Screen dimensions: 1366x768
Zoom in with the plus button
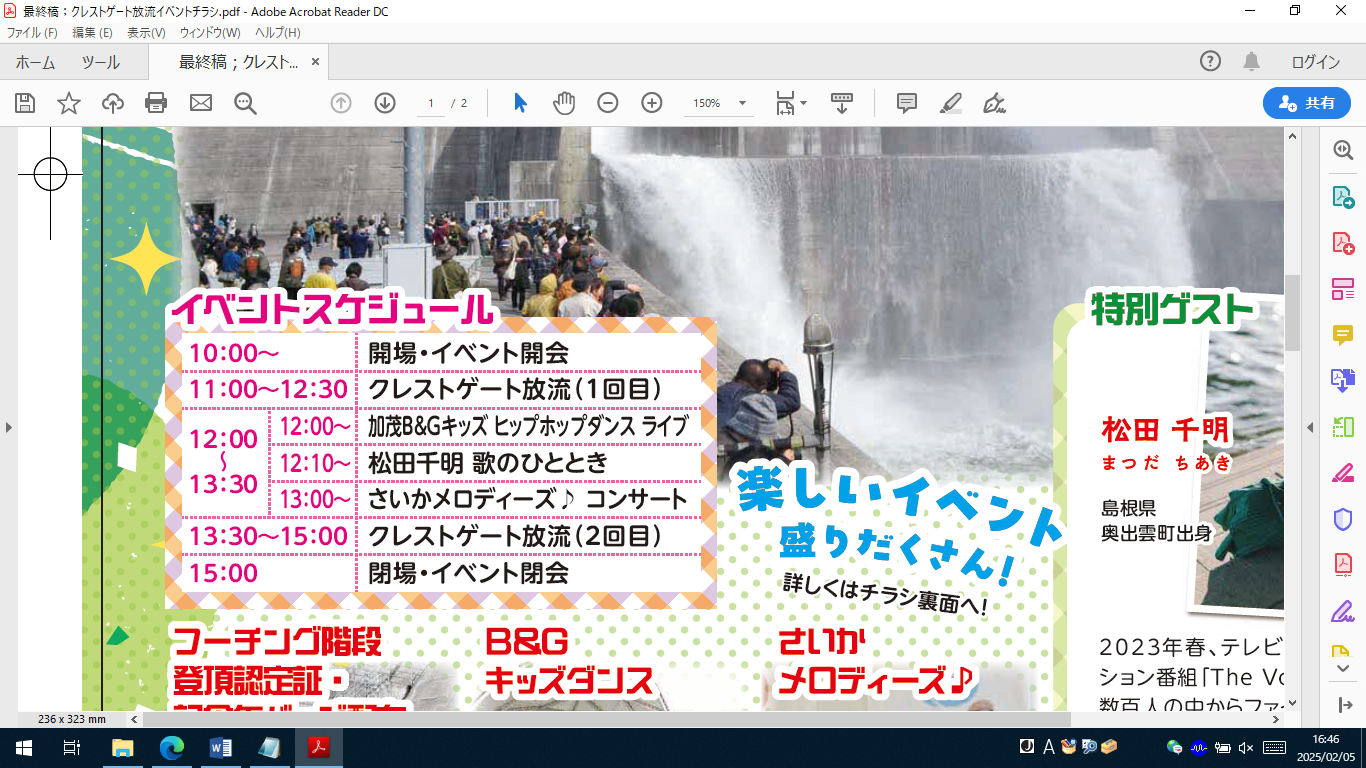pos(652,103)
